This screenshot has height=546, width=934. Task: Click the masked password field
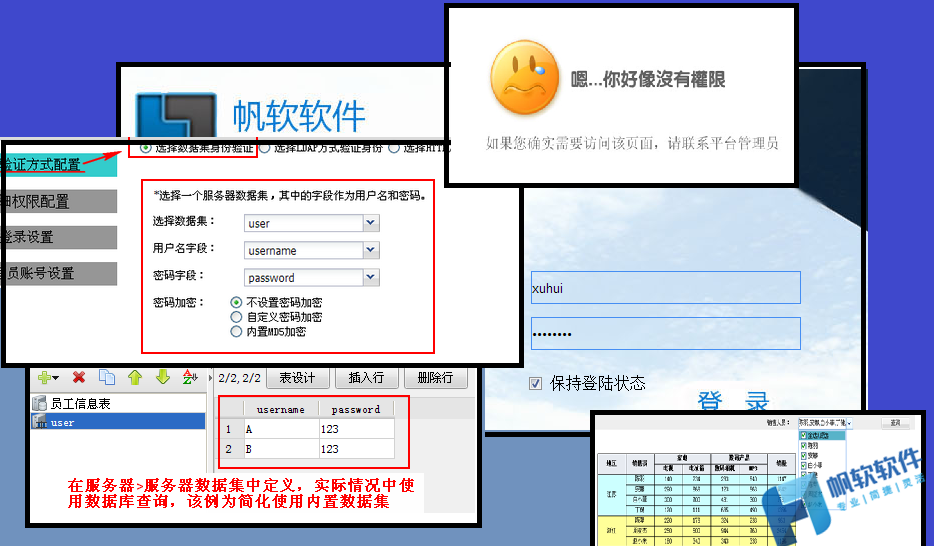(x=665, y=333)
